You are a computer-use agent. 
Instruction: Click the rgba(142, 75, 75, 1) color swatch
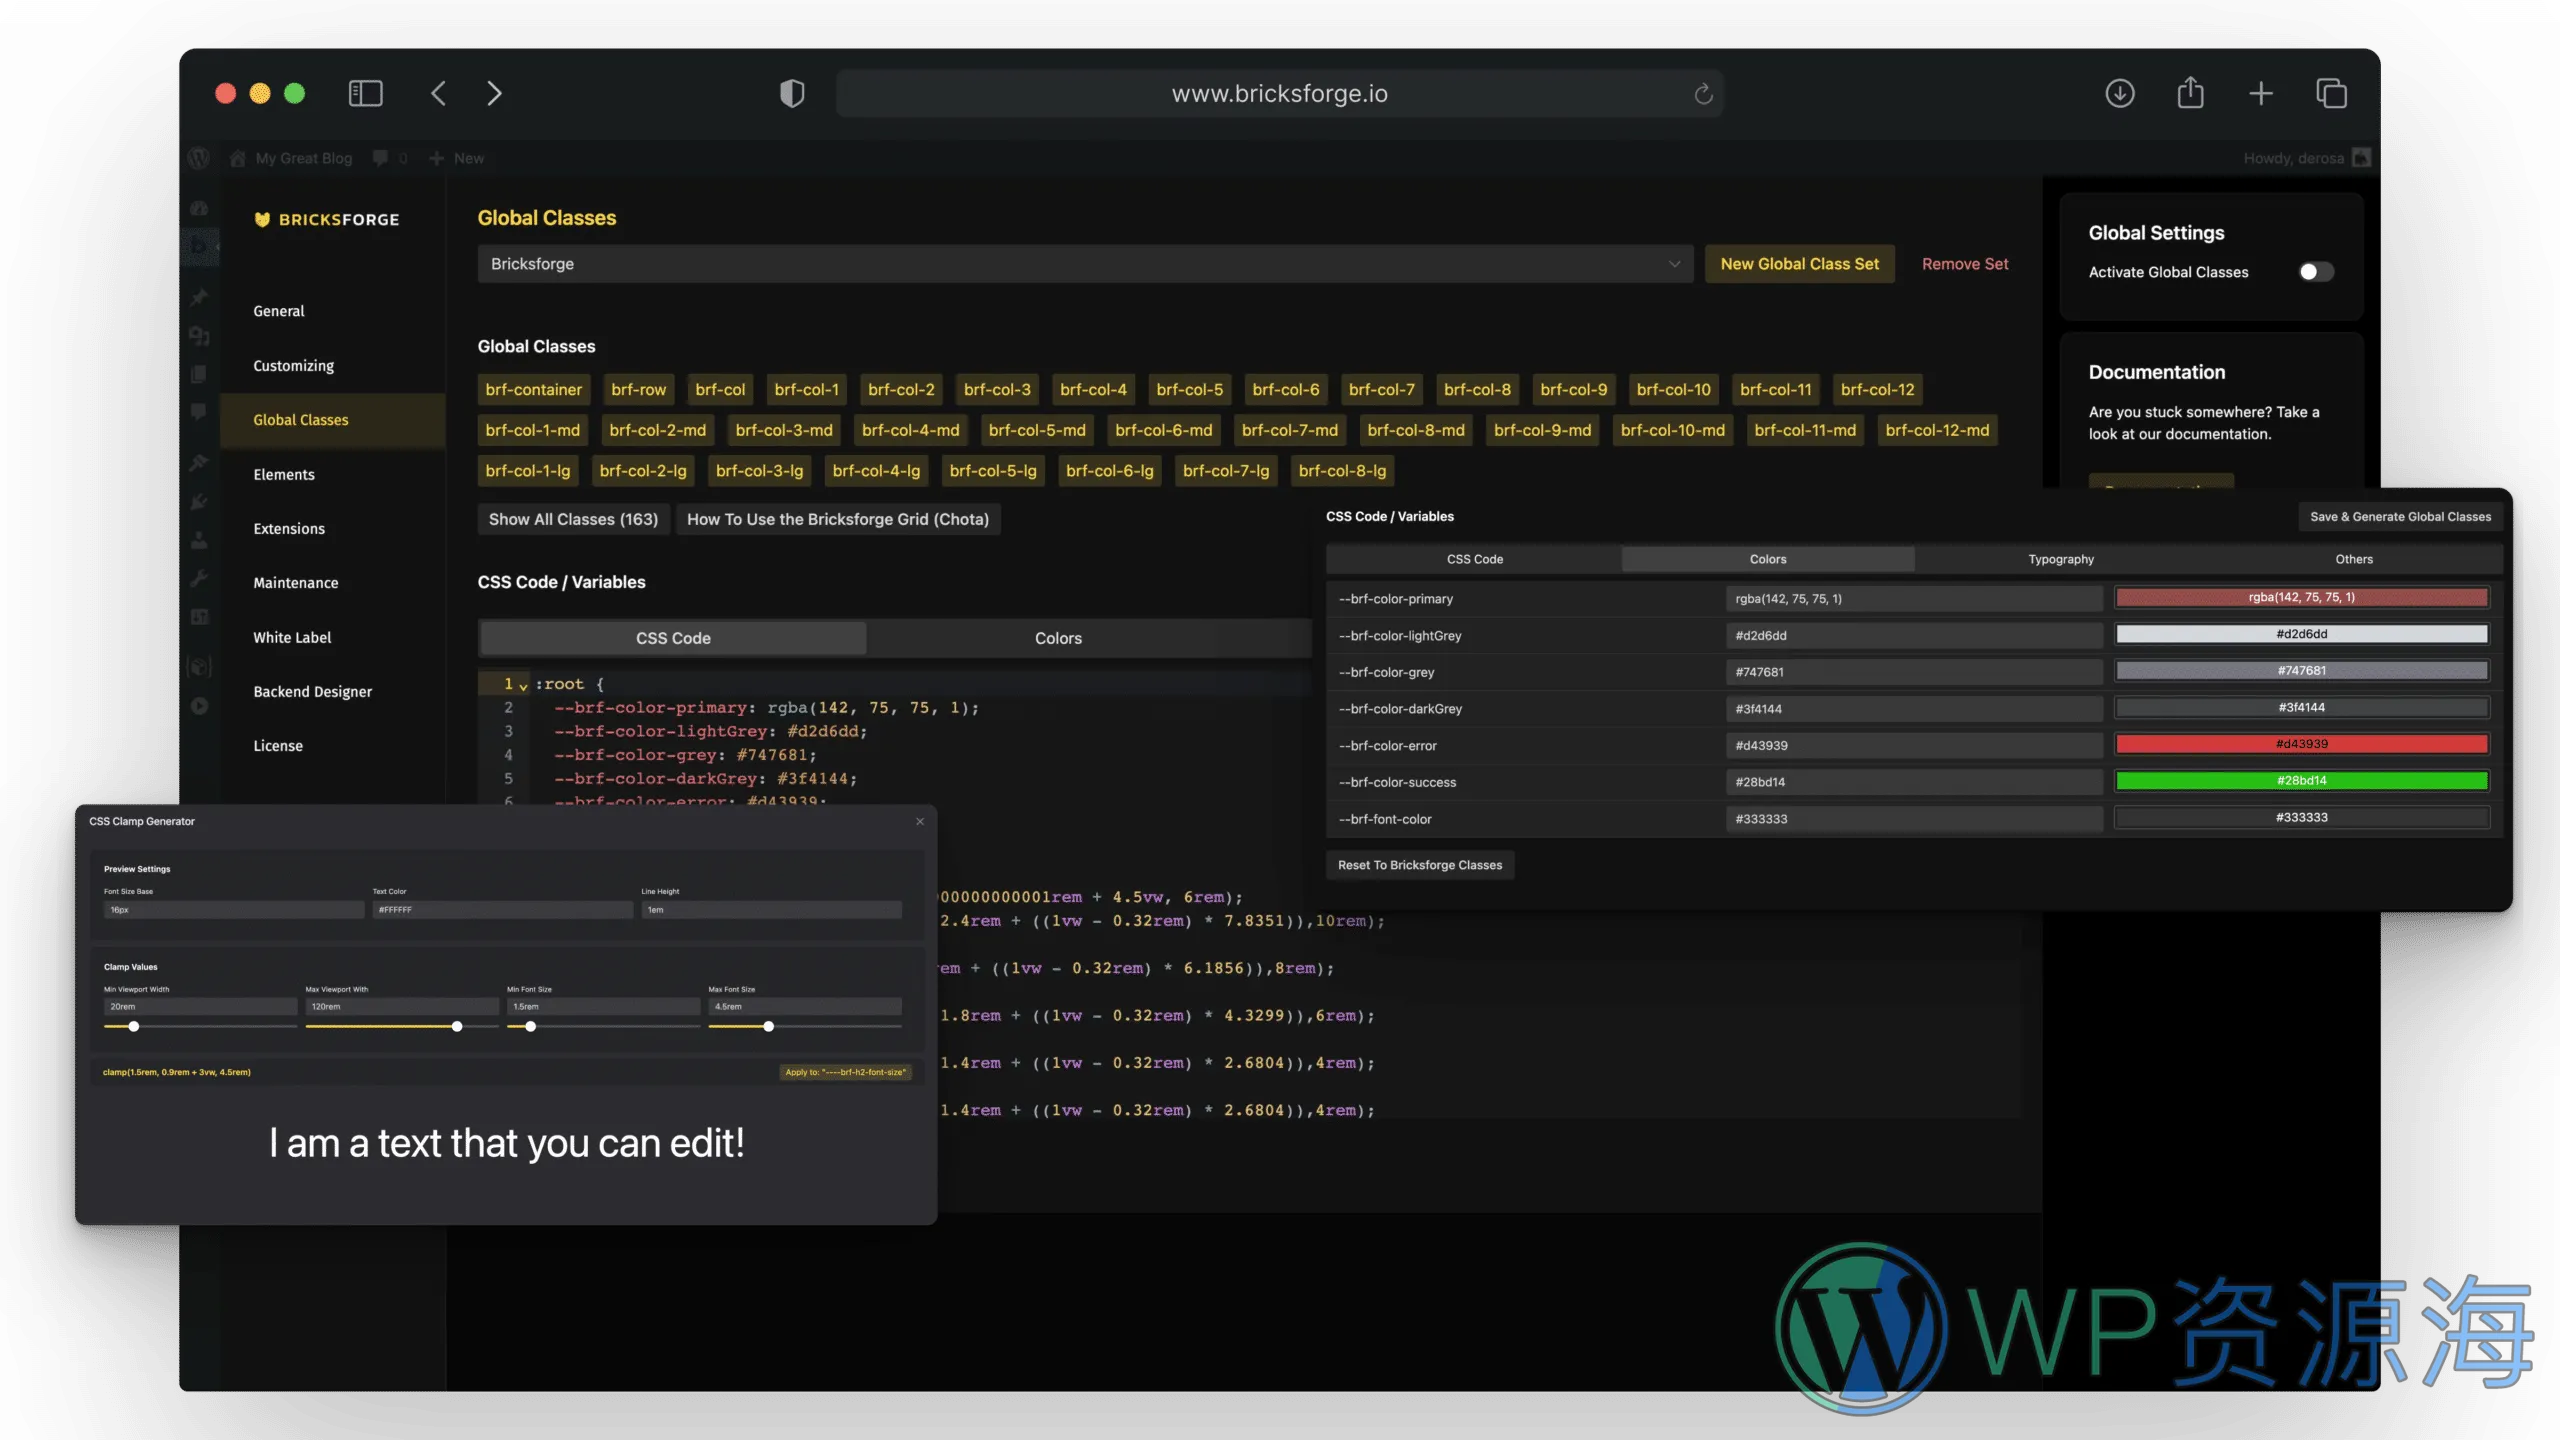2302,597
